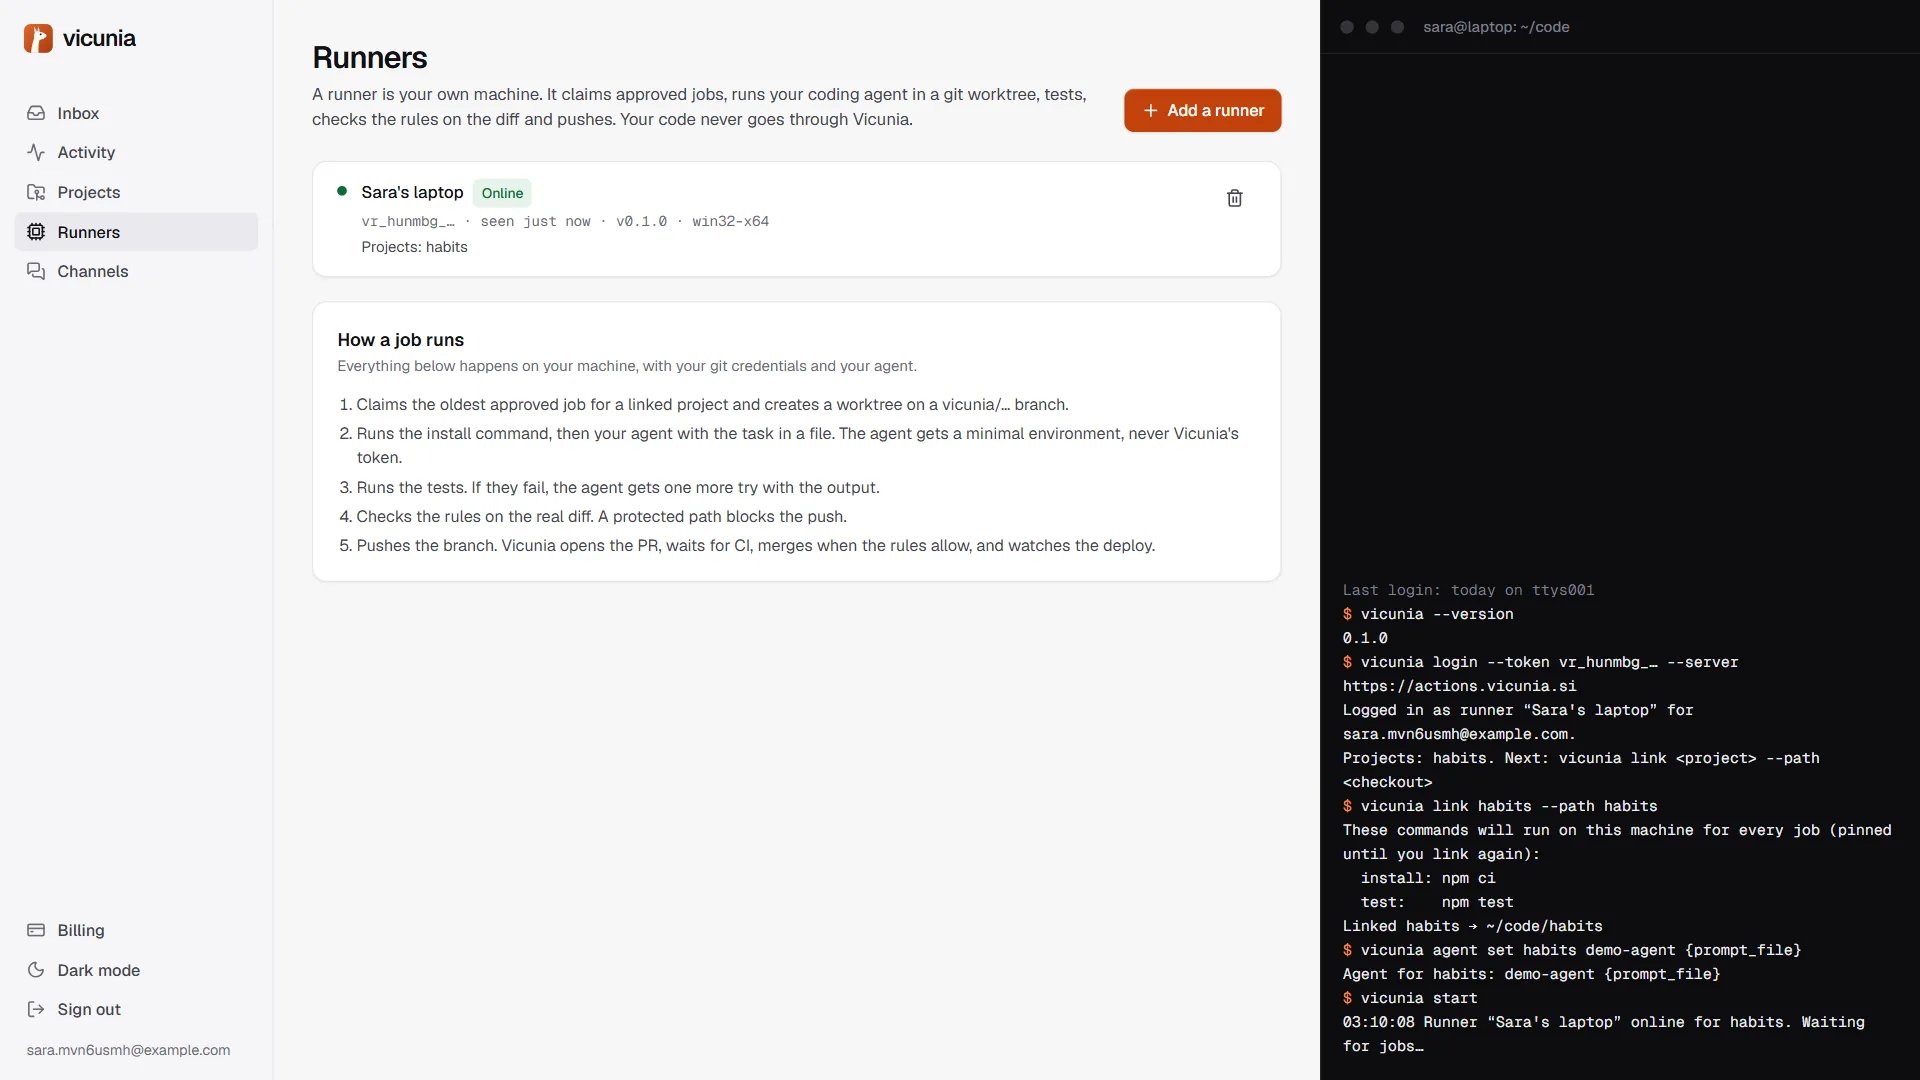Click the Runners page heading
The image size is (1920, 1080).
[370, 58]
